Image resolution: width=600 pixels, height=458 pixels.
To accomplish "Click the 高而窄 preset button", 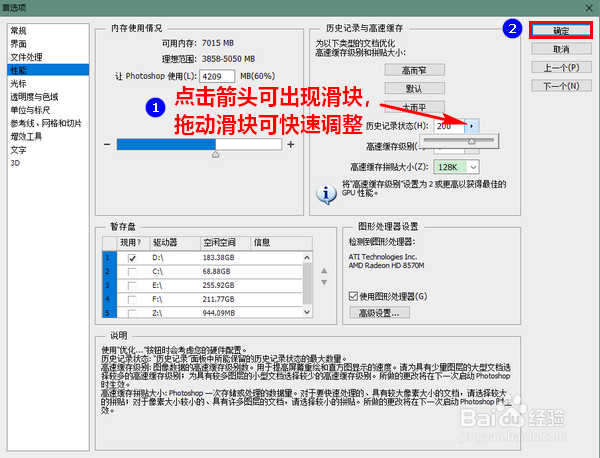I will click(414, 70).
